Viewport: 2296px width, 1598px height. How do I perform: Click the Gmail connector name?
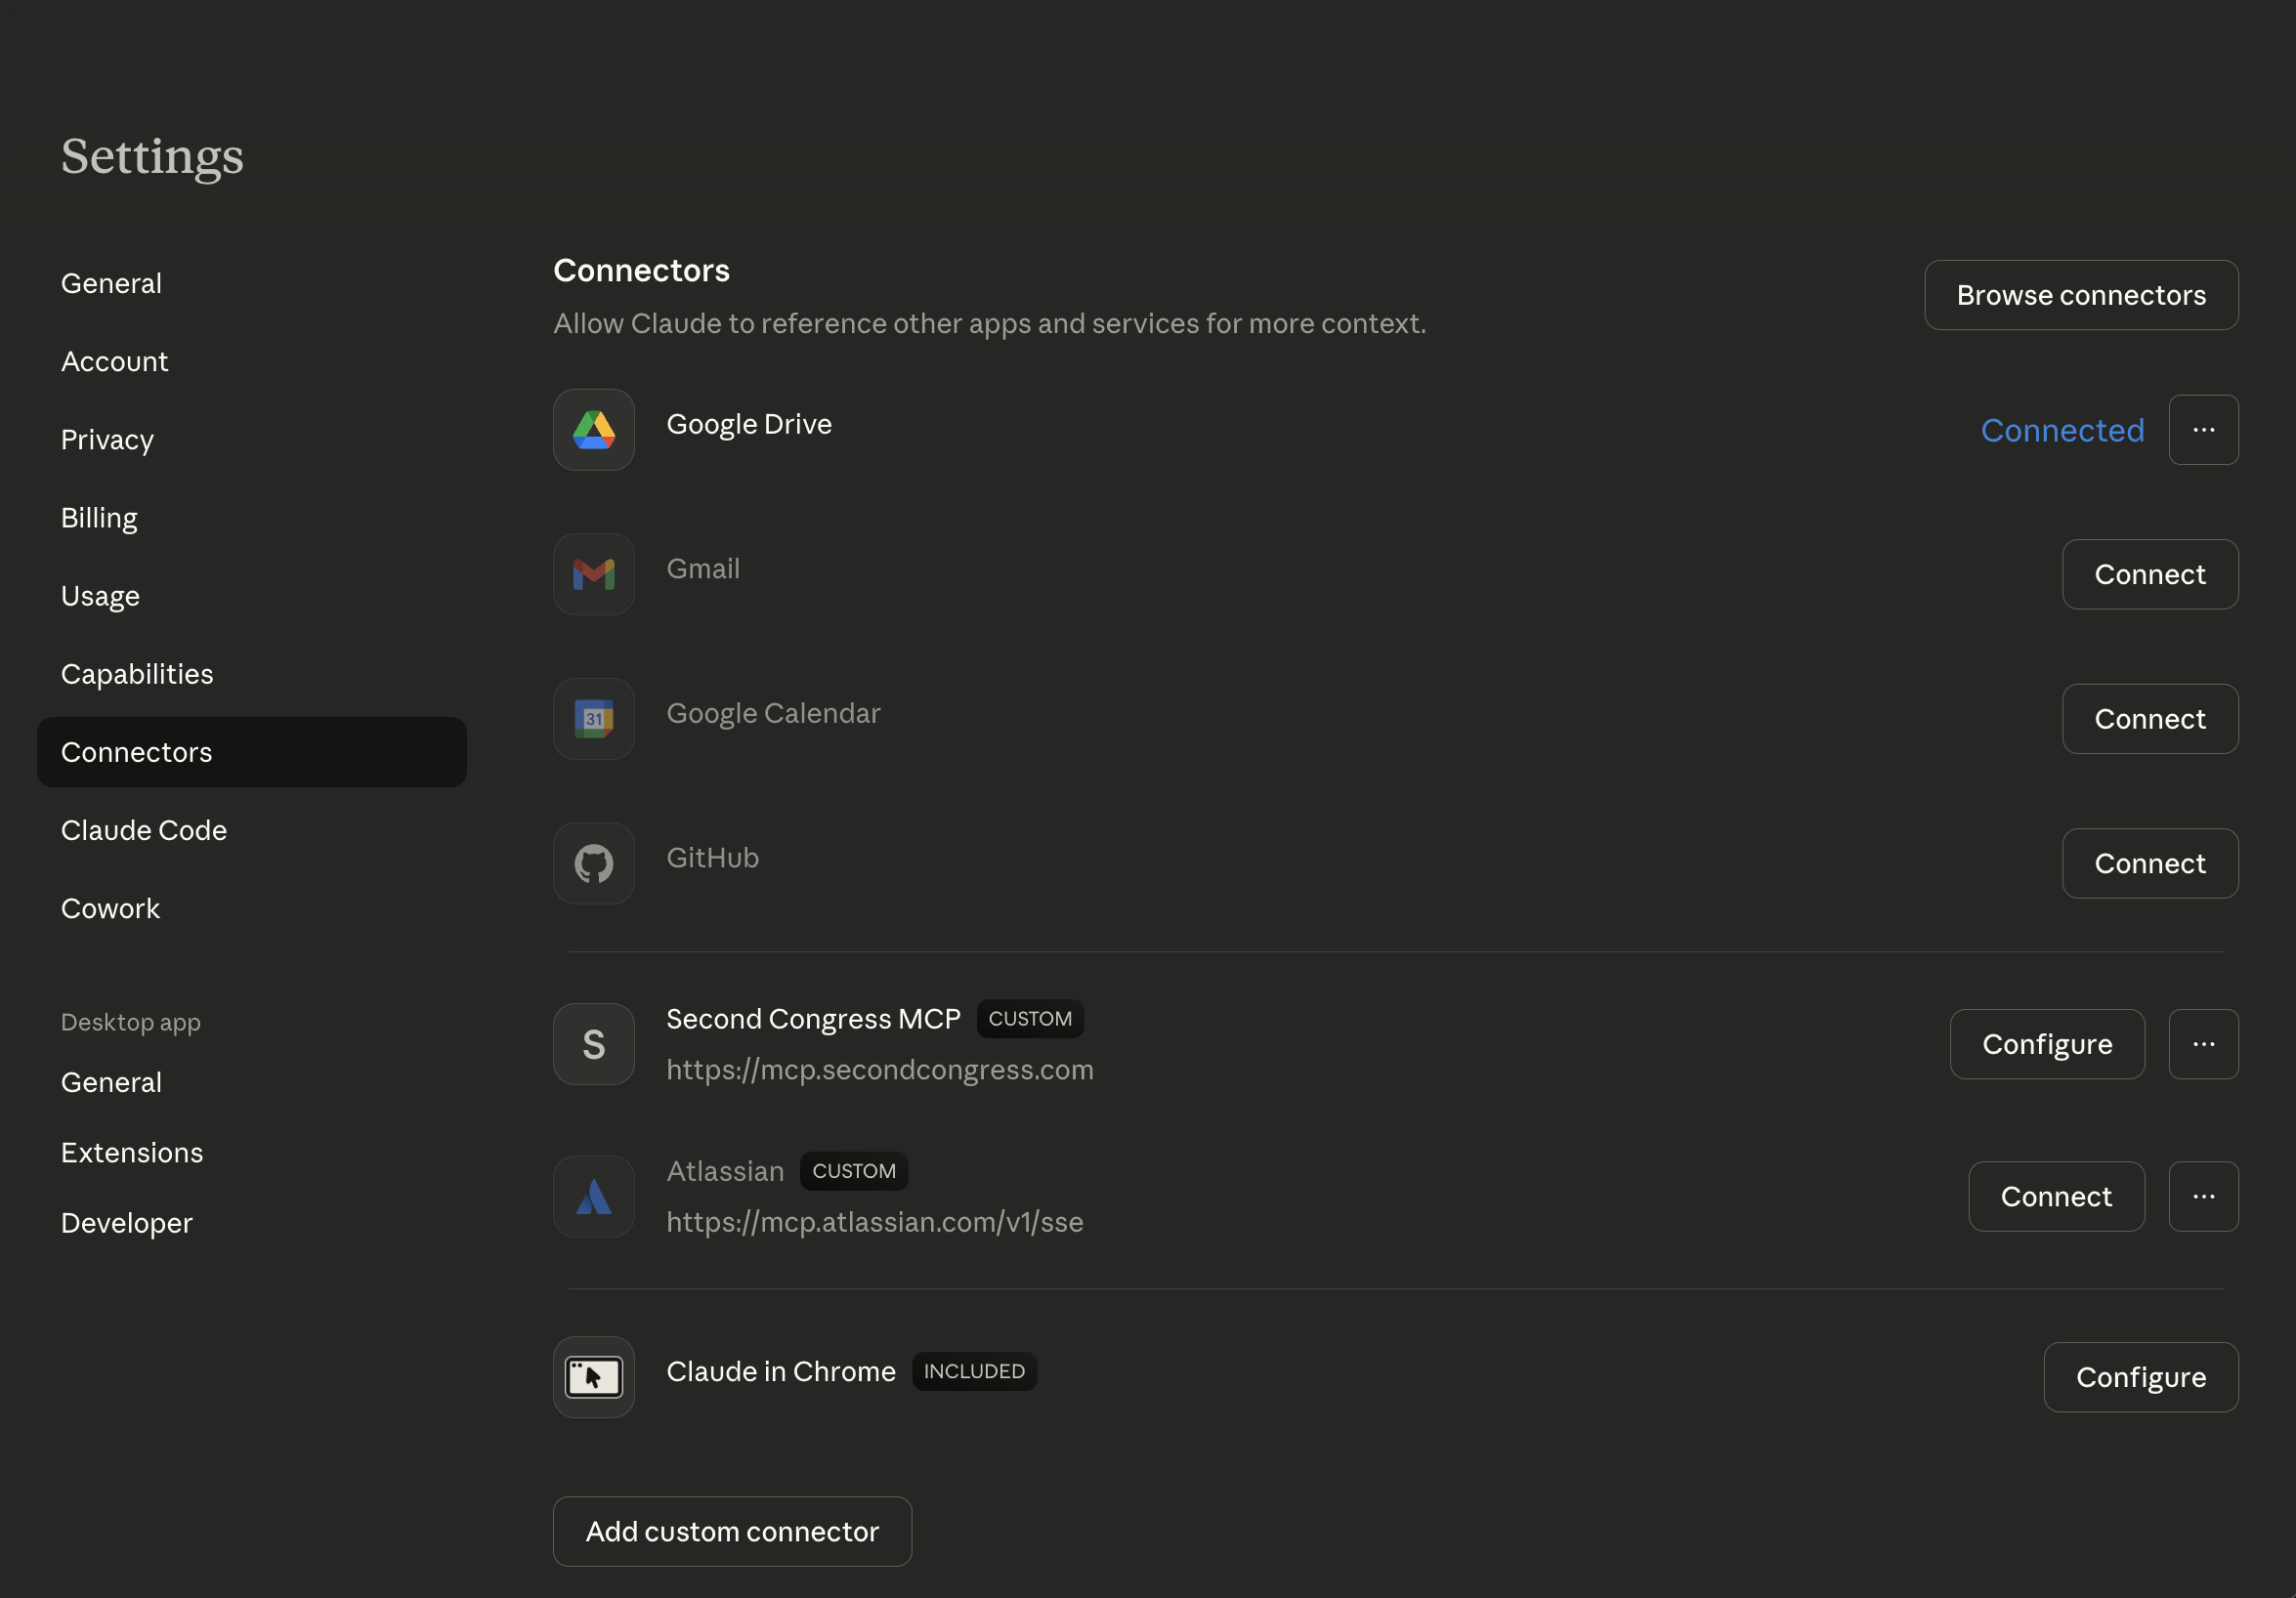[703, 568]
